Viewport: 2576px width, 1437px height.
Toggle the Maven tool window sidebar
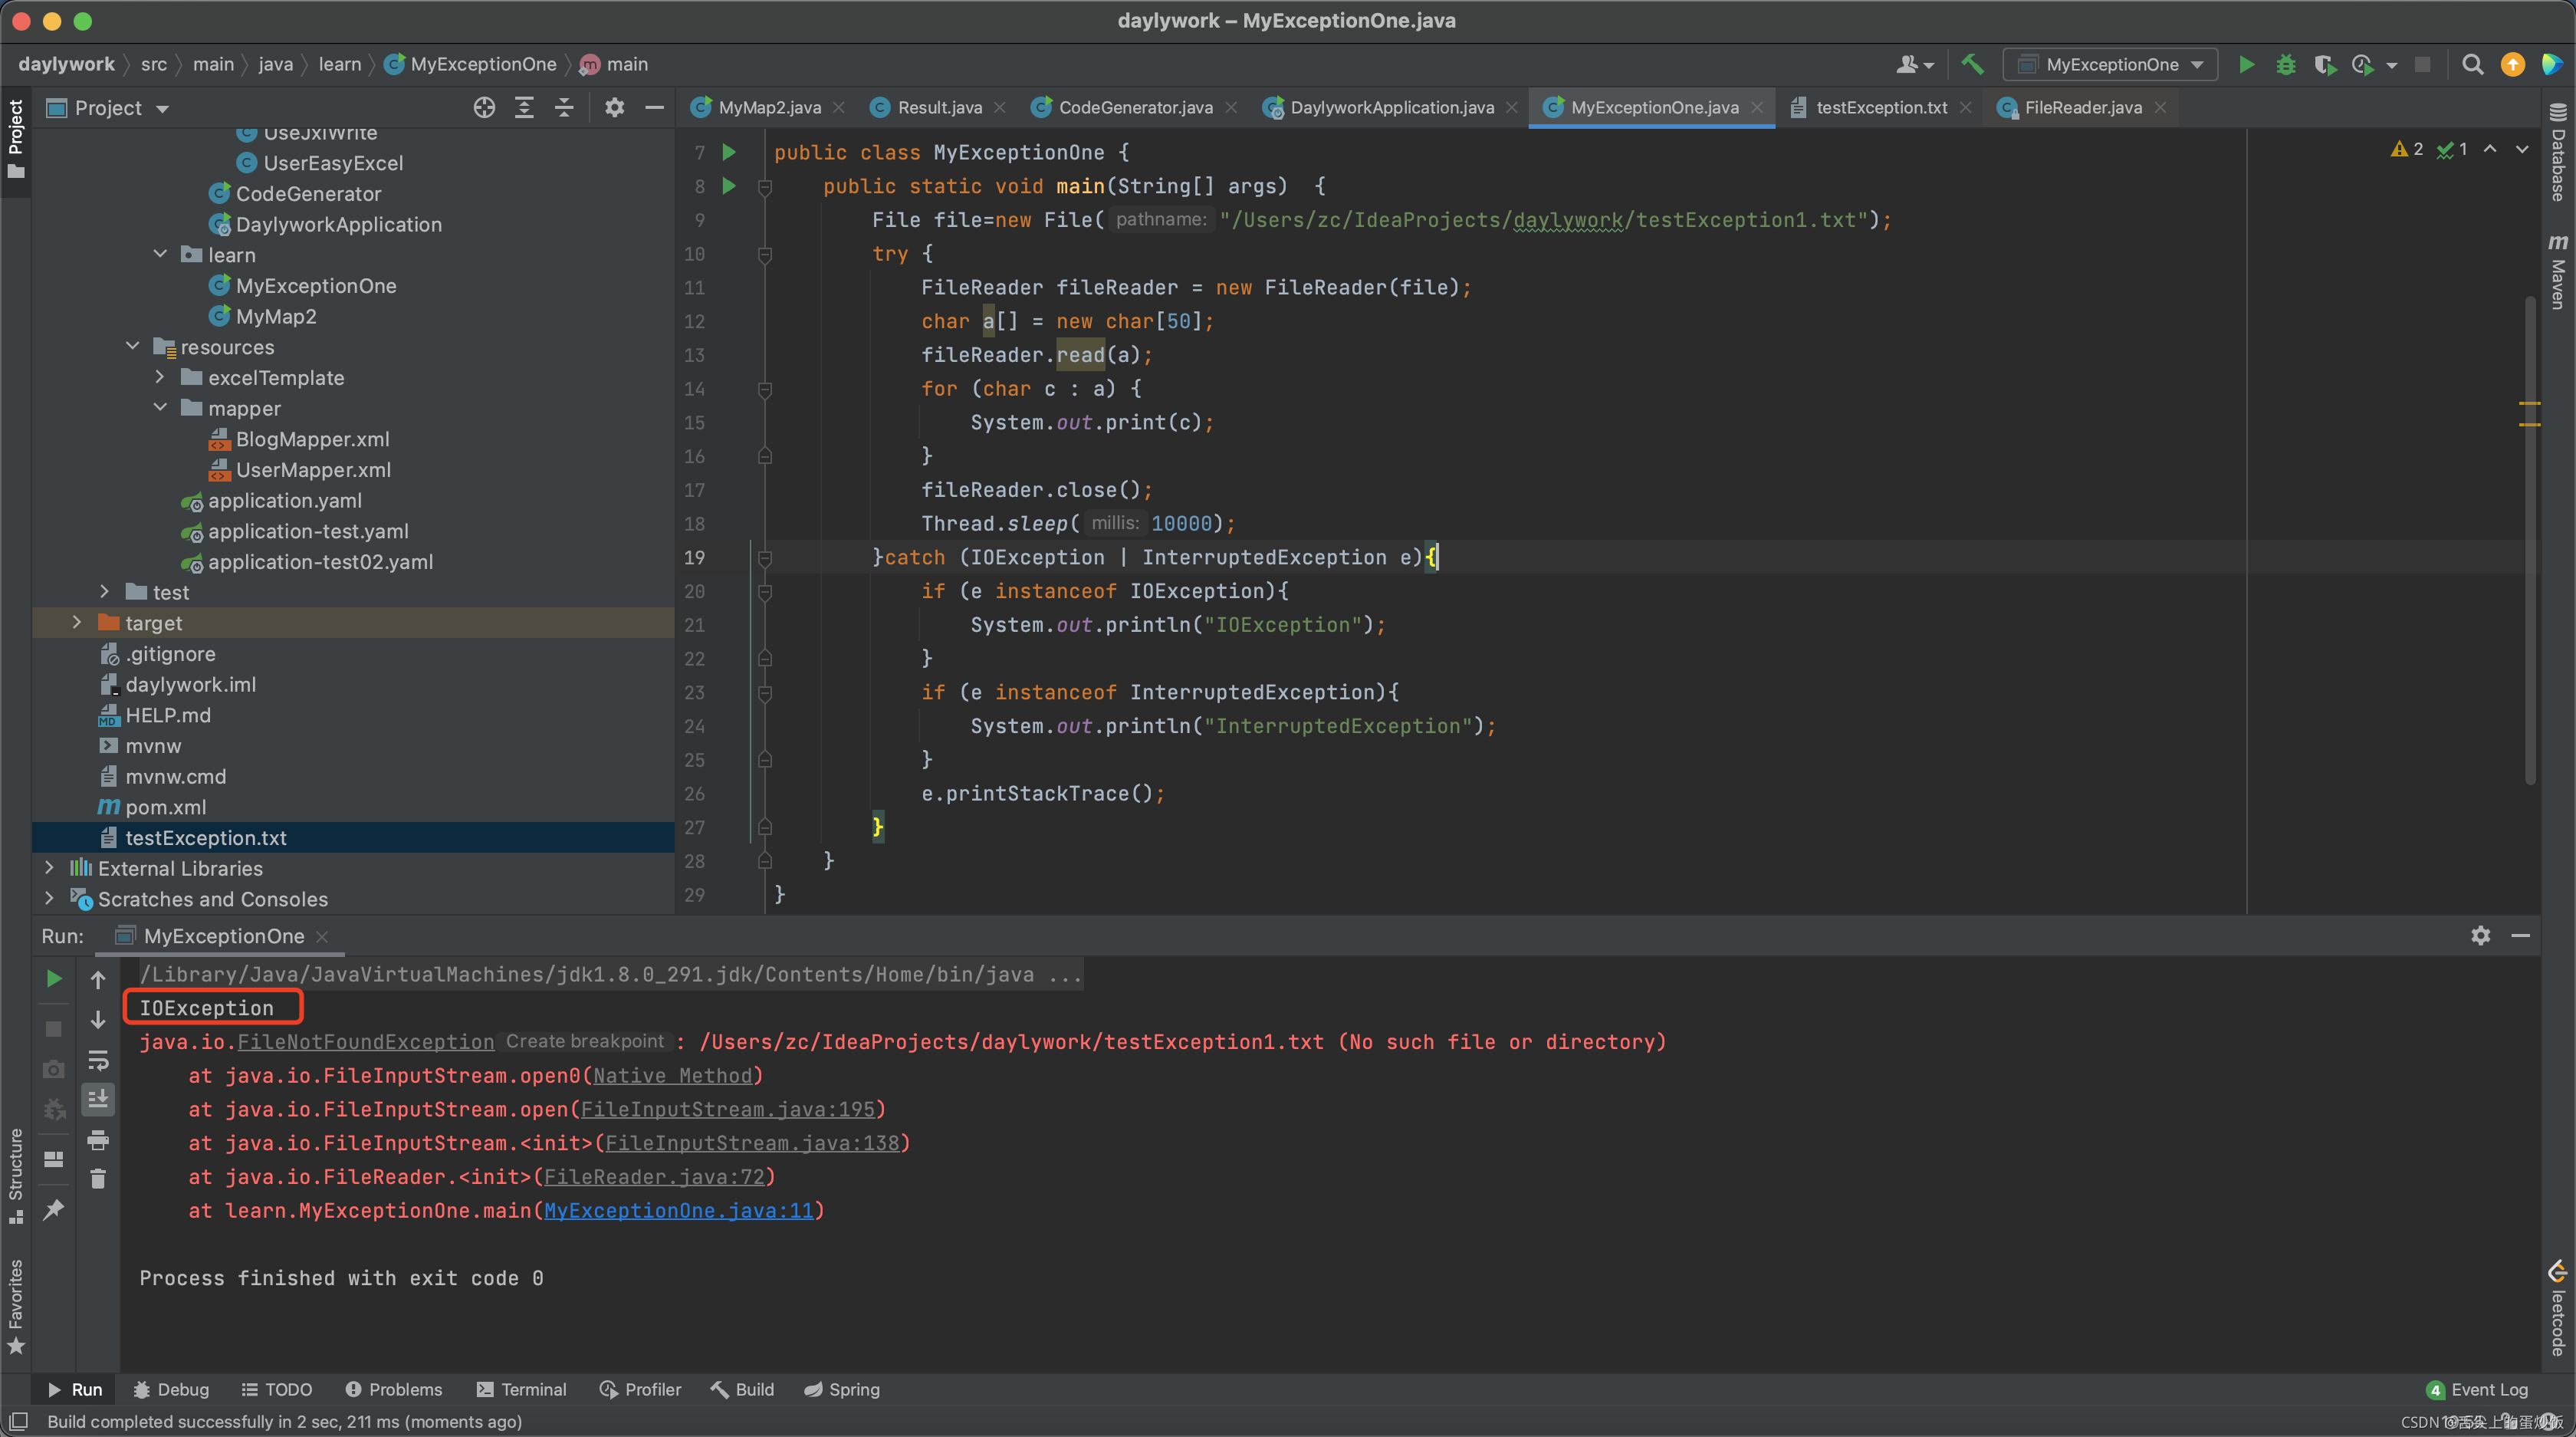coord(2558,271)
